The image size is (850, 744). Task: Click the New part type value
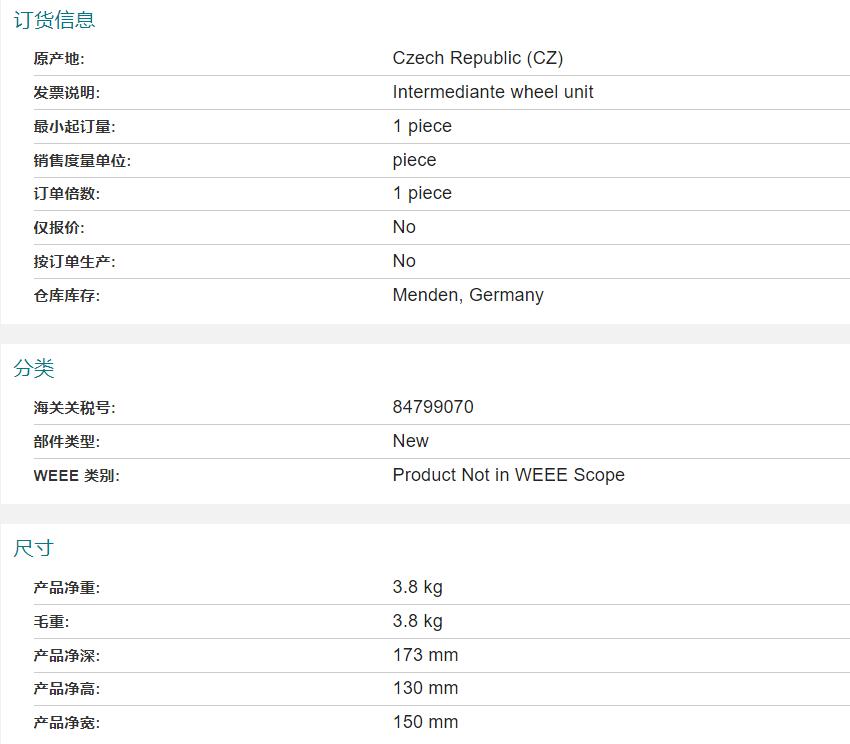[410, 441]
